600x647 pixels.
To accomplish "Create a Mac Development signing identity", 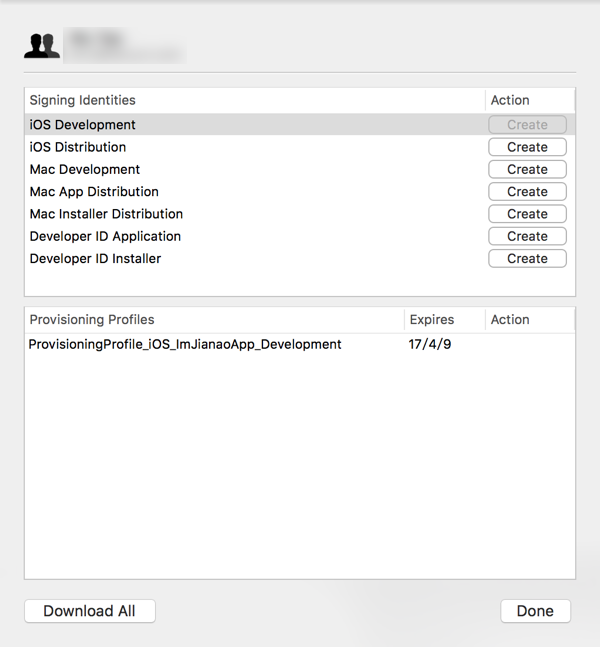I will 527,169.
